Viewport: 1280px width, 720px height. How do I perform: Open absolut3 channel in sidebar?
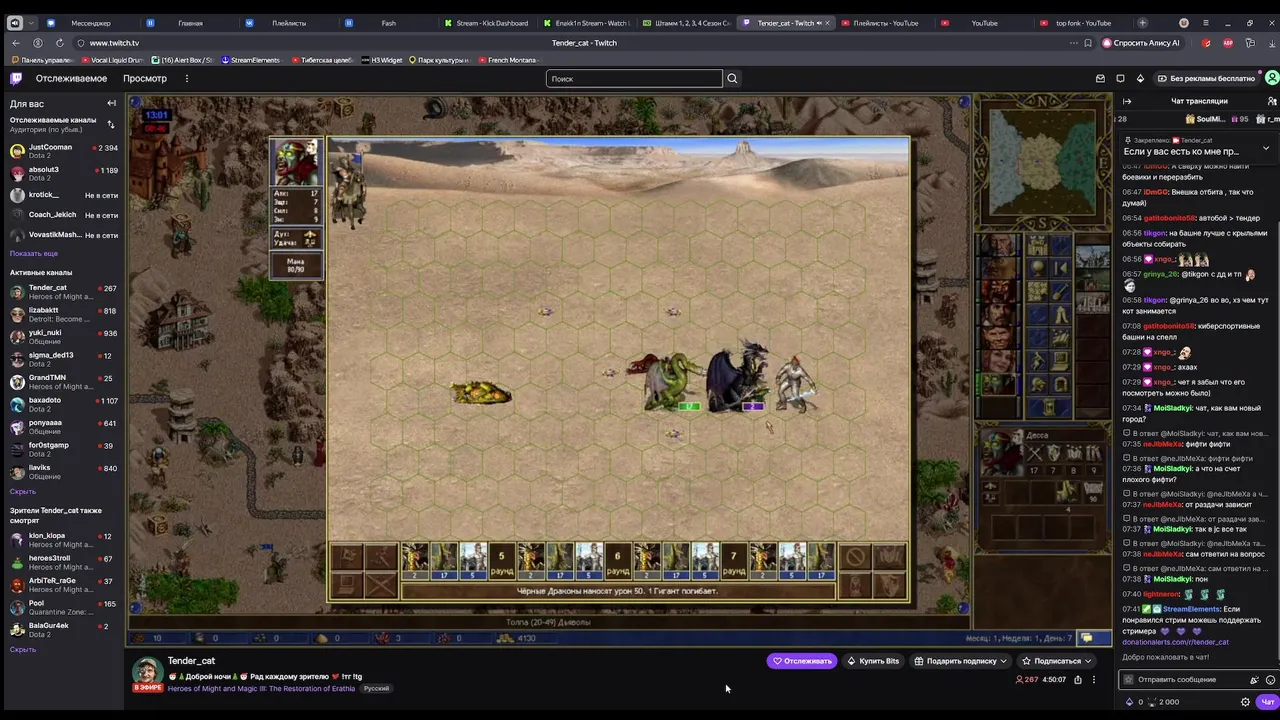click(x=63, y=173)
